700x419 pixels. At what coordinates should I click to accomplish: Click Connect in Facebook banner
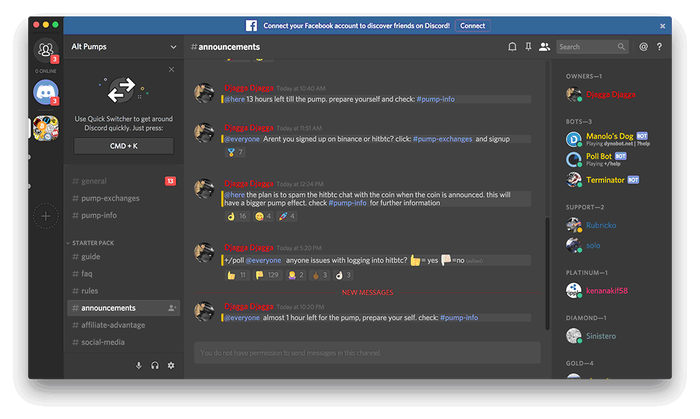click(472, 26)
